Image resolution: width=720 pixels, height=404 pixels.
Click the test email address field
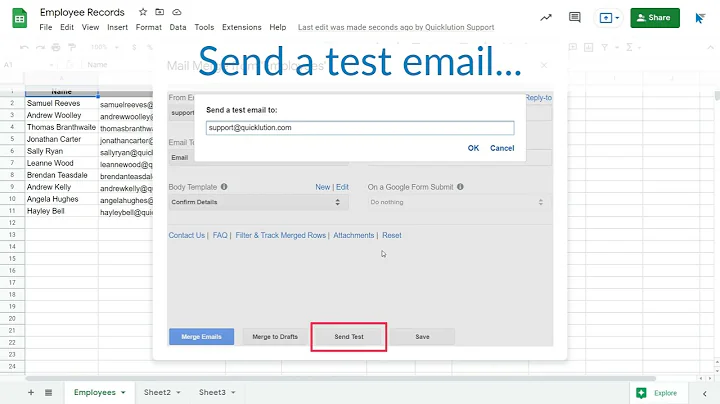(x=360, y=128)
